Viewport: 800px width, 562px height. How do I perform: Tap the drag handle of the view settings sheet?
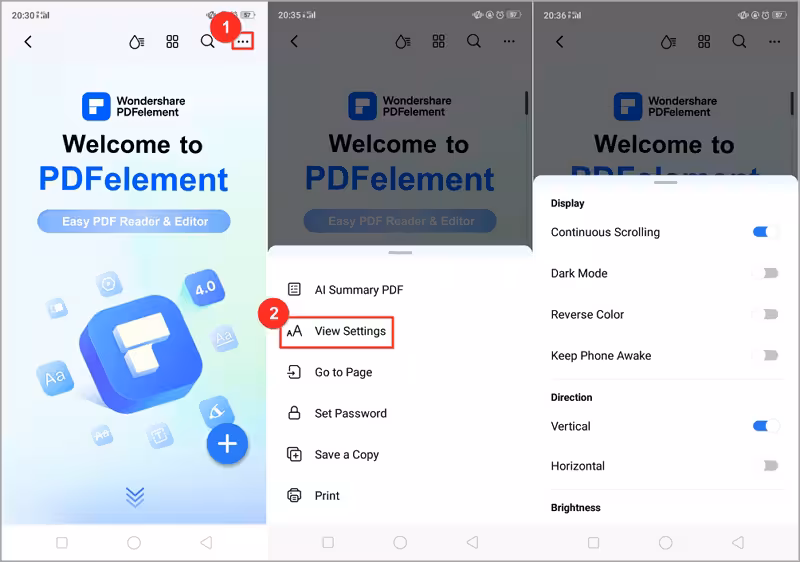click(x=665, y=182)
